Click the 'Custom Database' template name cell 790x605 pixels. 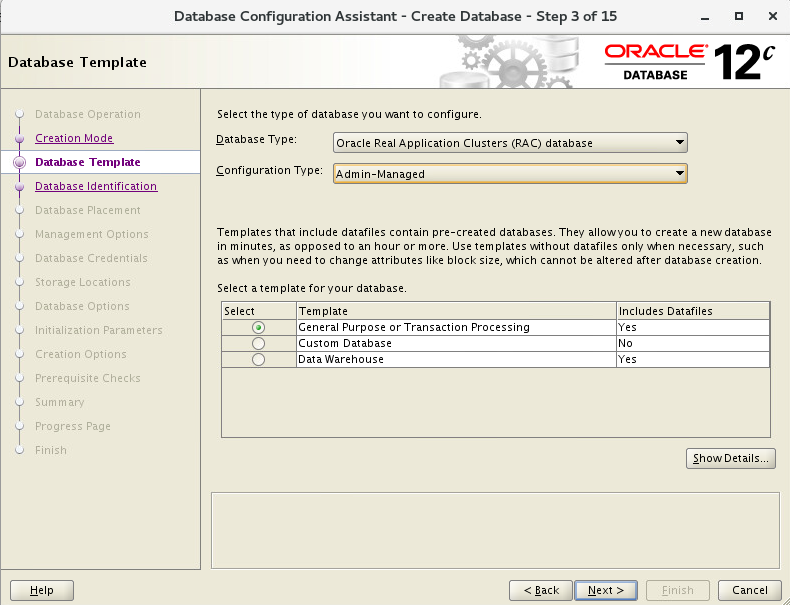456,344
